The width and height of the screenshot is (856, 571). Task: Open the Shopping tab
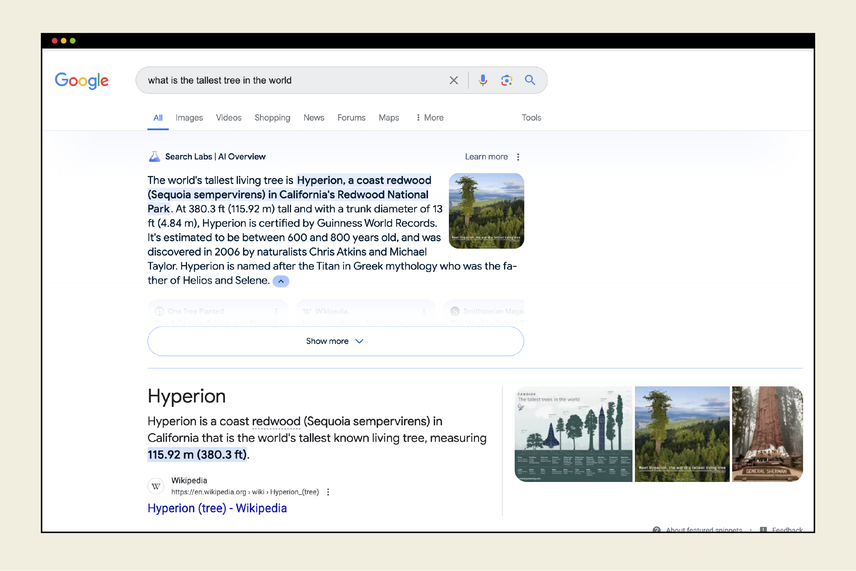[x=272, y=117]
